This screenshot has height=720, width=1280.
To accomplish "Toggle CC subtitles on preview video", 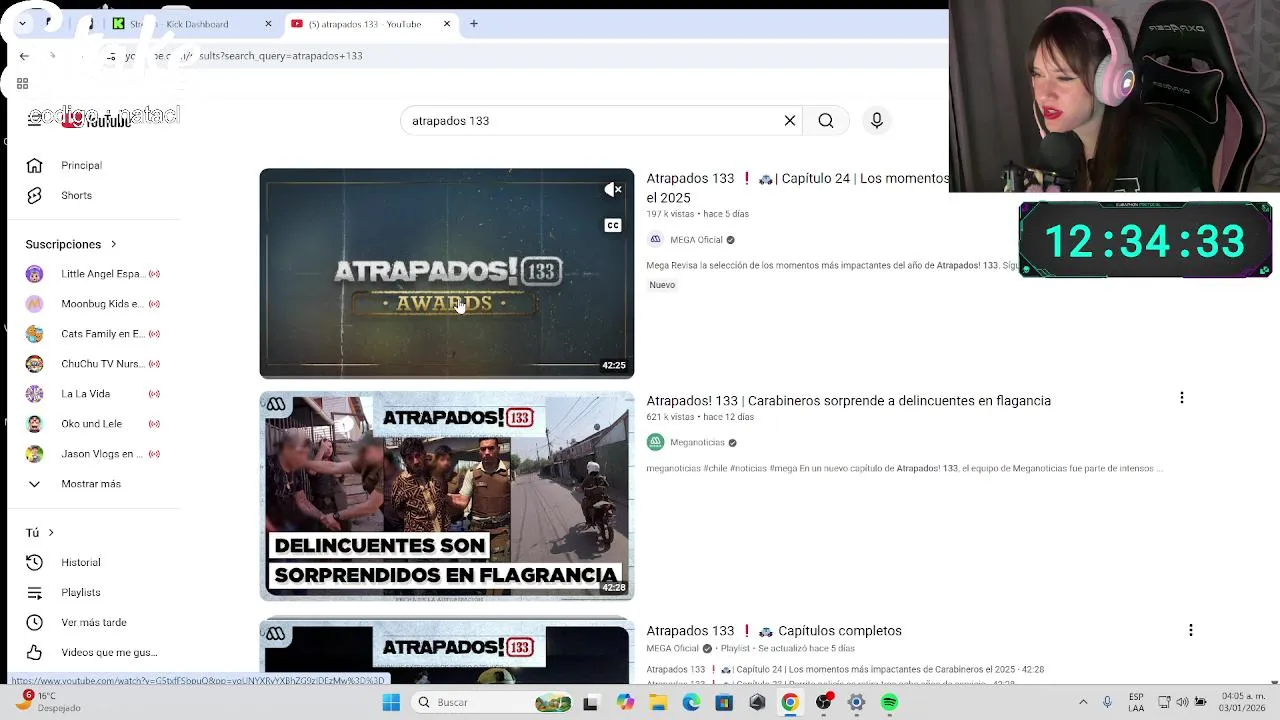I will click(613, 225).
